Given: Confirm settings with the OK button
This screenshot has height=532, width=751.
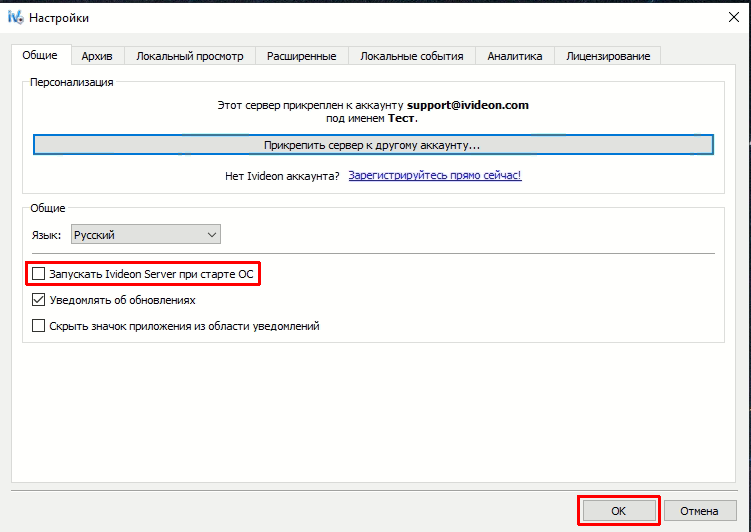Looking at the screenshot, I should [x=618, y=511].
